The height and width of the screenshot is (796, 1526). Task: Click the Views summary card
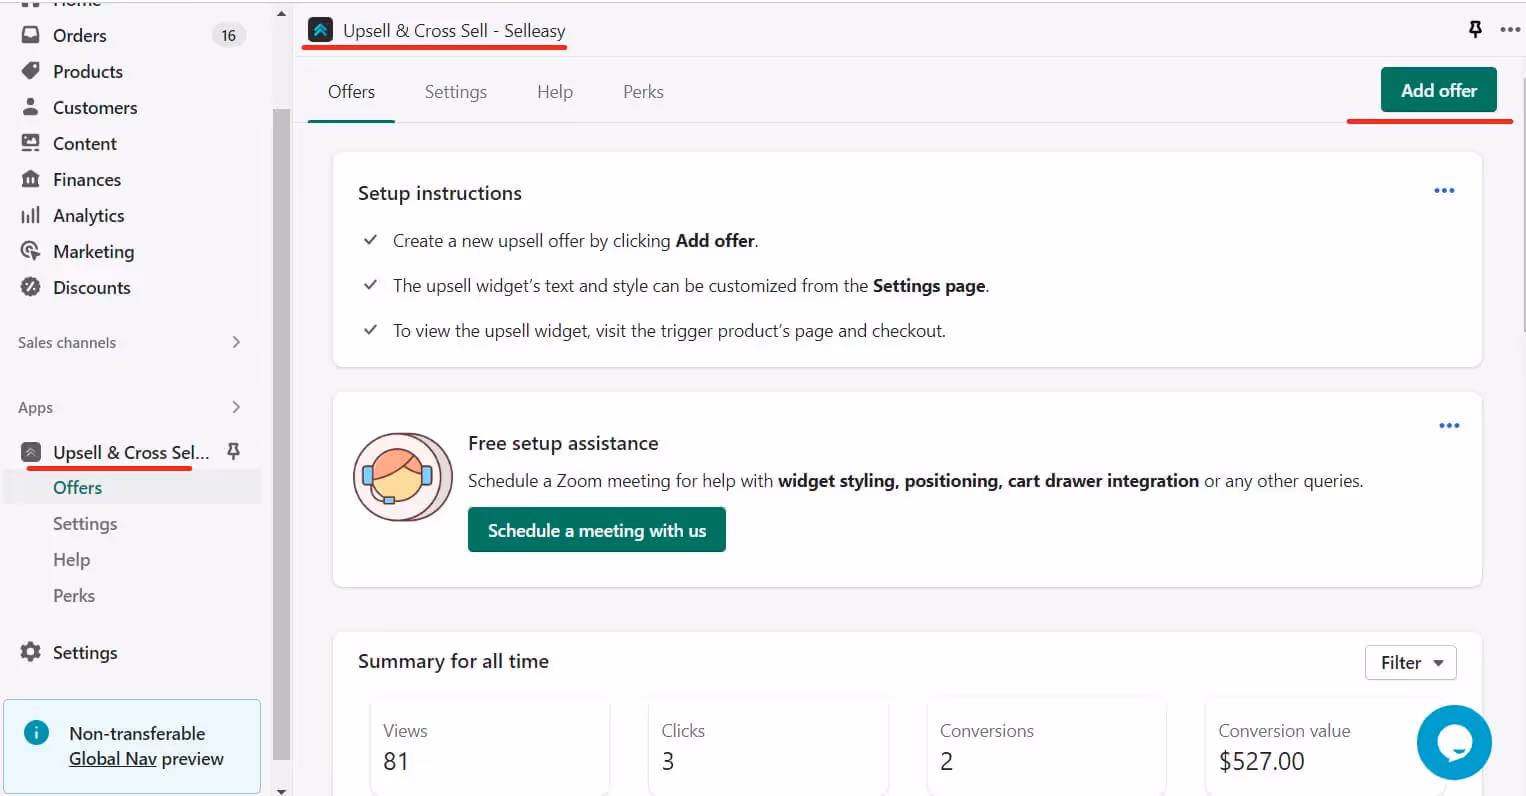[x=490, y=747]
